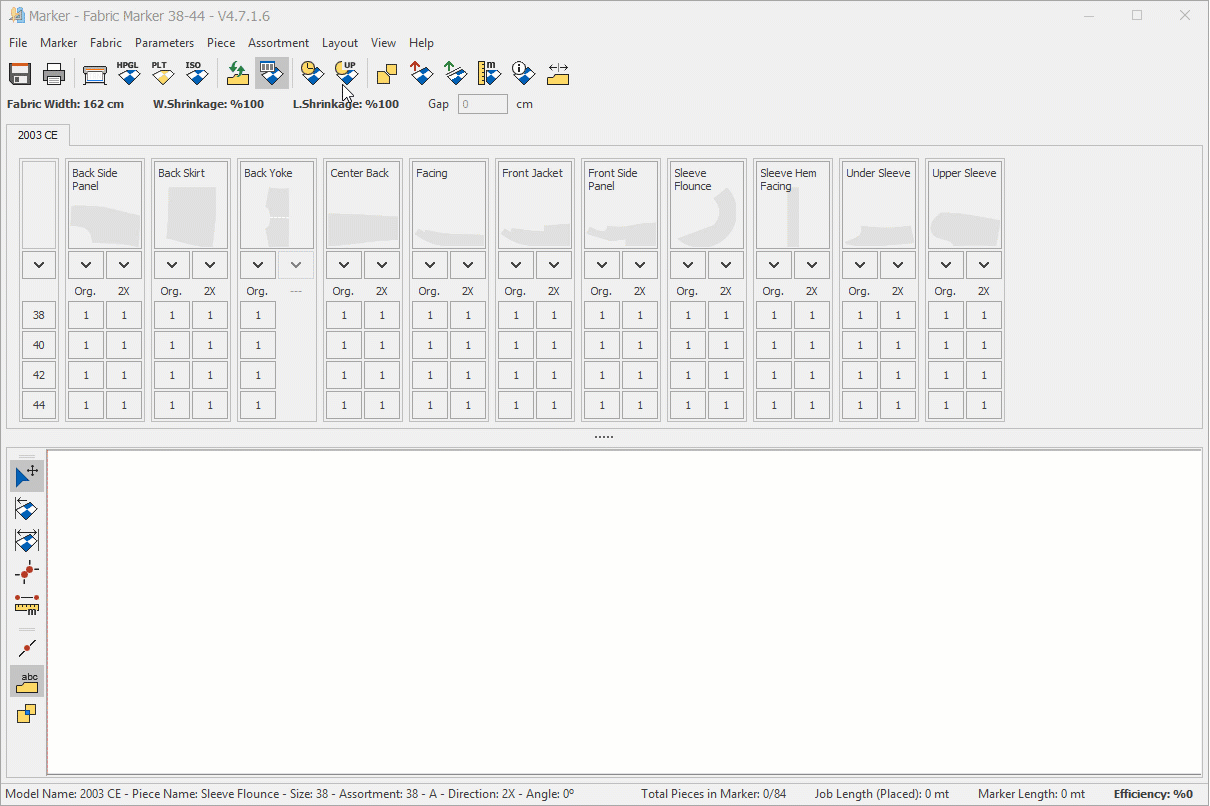Image resolution: width=1210 pixels, height=806 pixels.
Task: Click Back Yoke quantity for size 44
Action: pos(258,405)
